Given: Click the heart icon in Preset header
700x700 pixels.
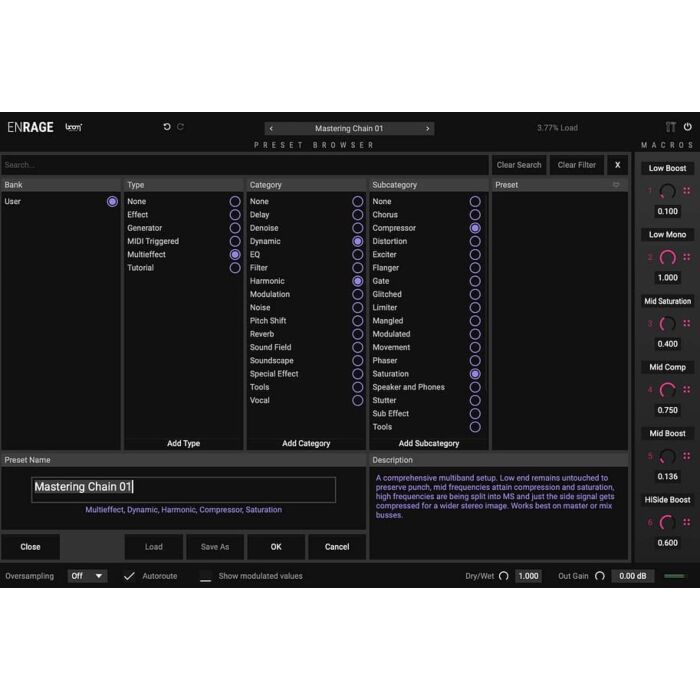Looking at the screenshot, I should (x=616, y=185).
